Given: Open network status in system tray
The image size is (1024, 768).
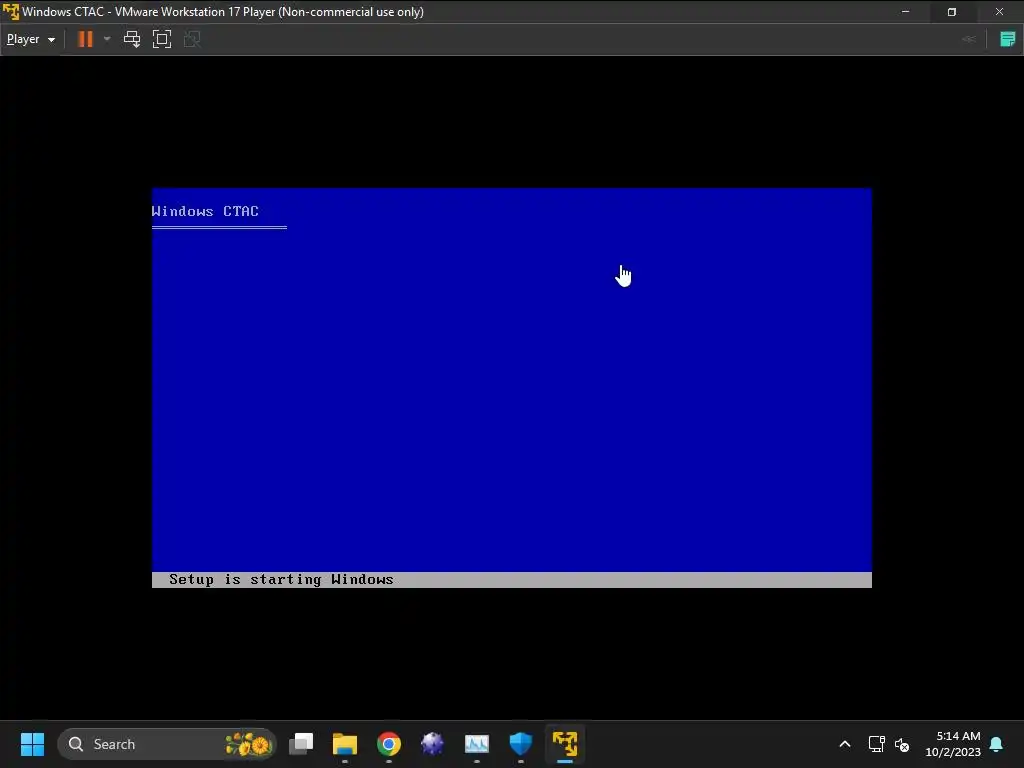Looking at the screenshot, I should [x=876, y=744].
